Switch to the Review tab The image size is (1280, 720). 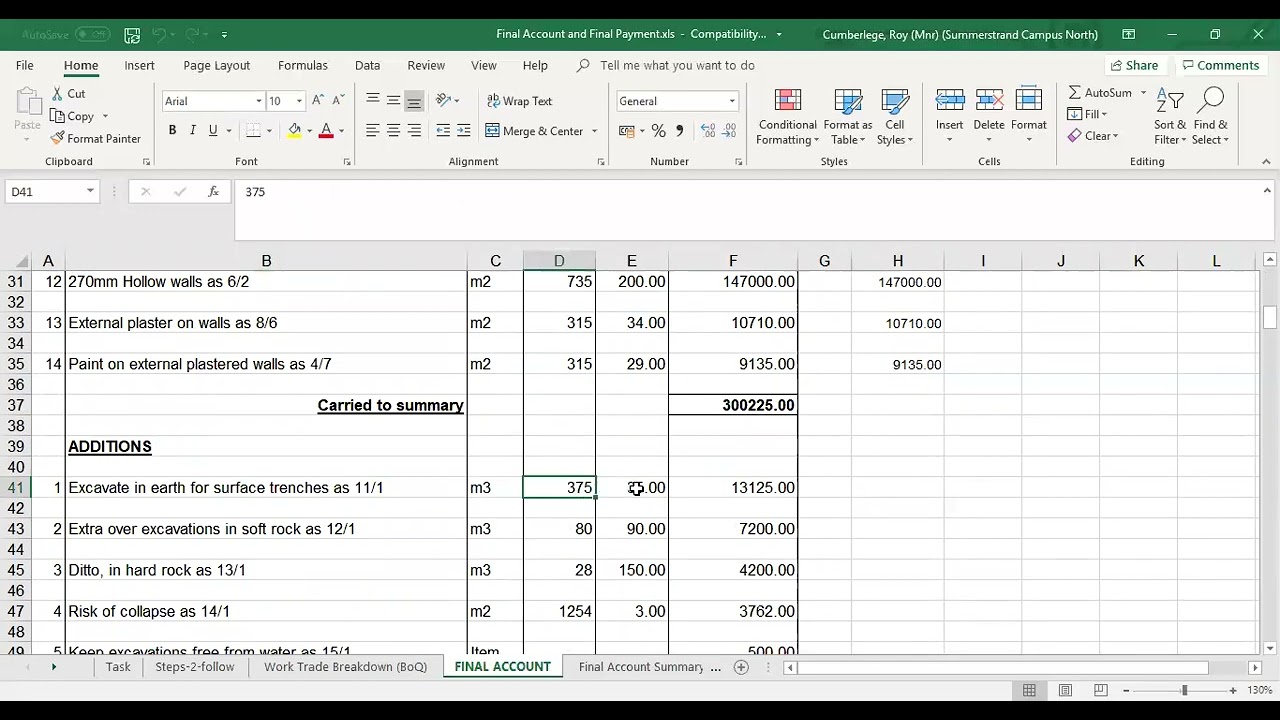426,65
